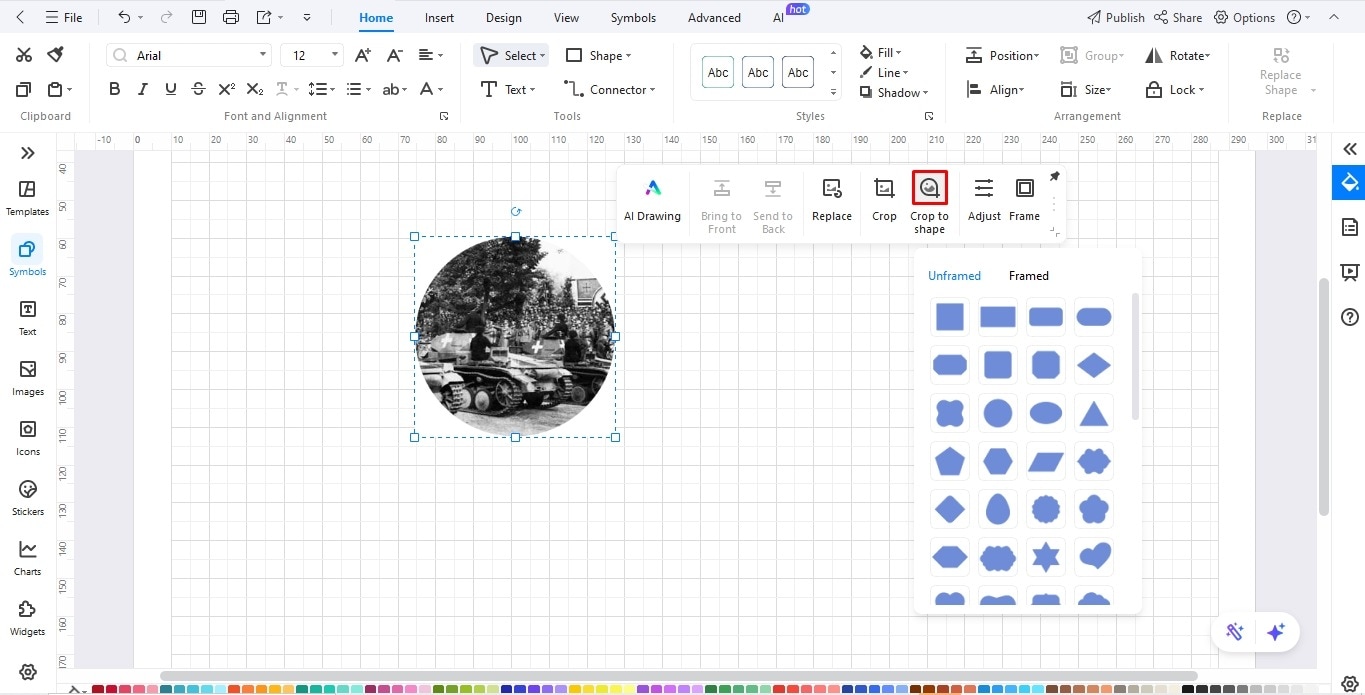This screenshot has width=1365, height=695.
Task: Open the Position dropdown
Action: [1002, 55]
